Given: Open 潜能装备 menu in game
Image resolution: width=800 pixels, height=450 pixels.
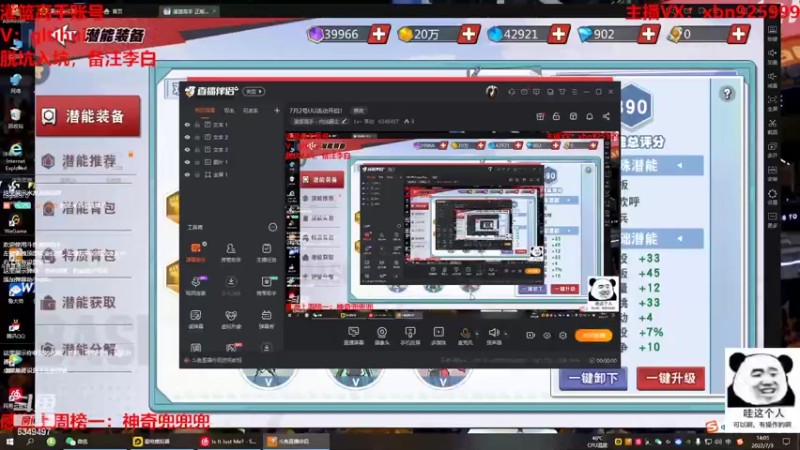Looking at the screenshot, I should pos(87,116).
